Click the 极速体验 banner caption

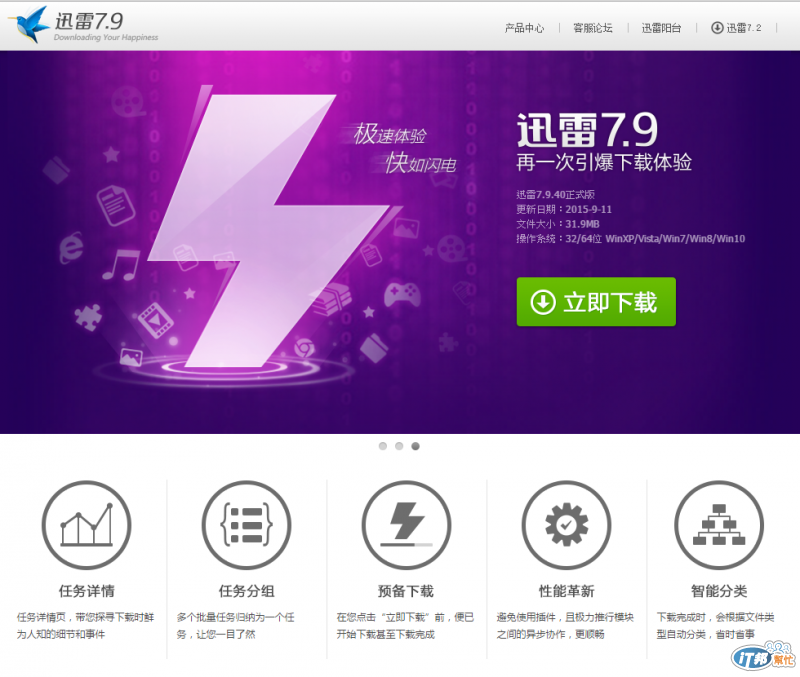(390, 135)
